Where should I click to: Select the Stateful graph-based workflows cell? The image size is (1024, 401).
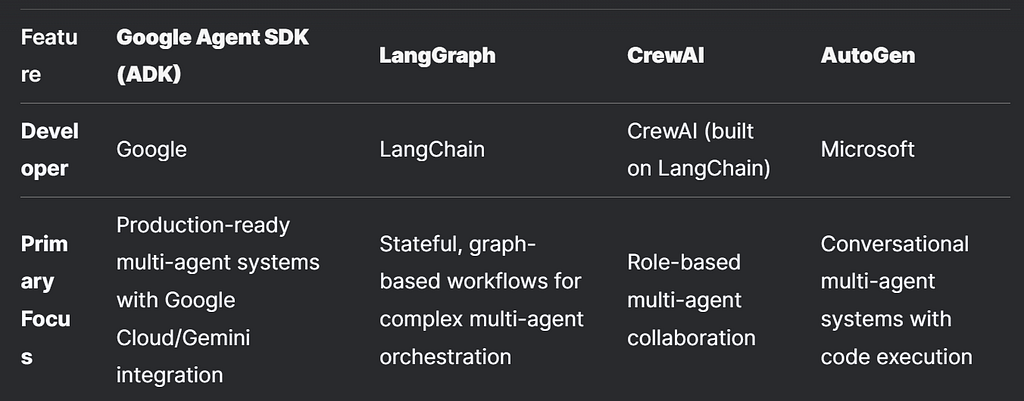[x=482, y=300]
